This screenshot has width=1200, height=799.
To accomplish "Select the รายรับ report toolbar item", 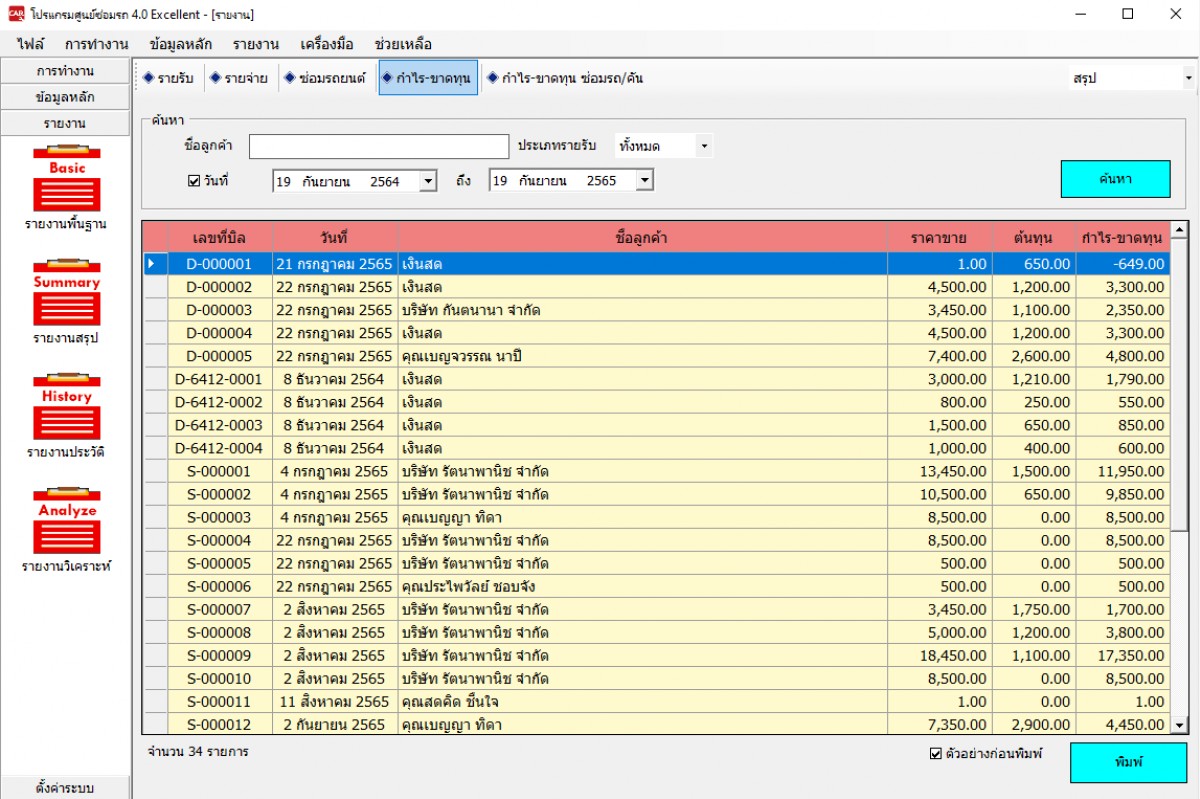I will 168,78.
